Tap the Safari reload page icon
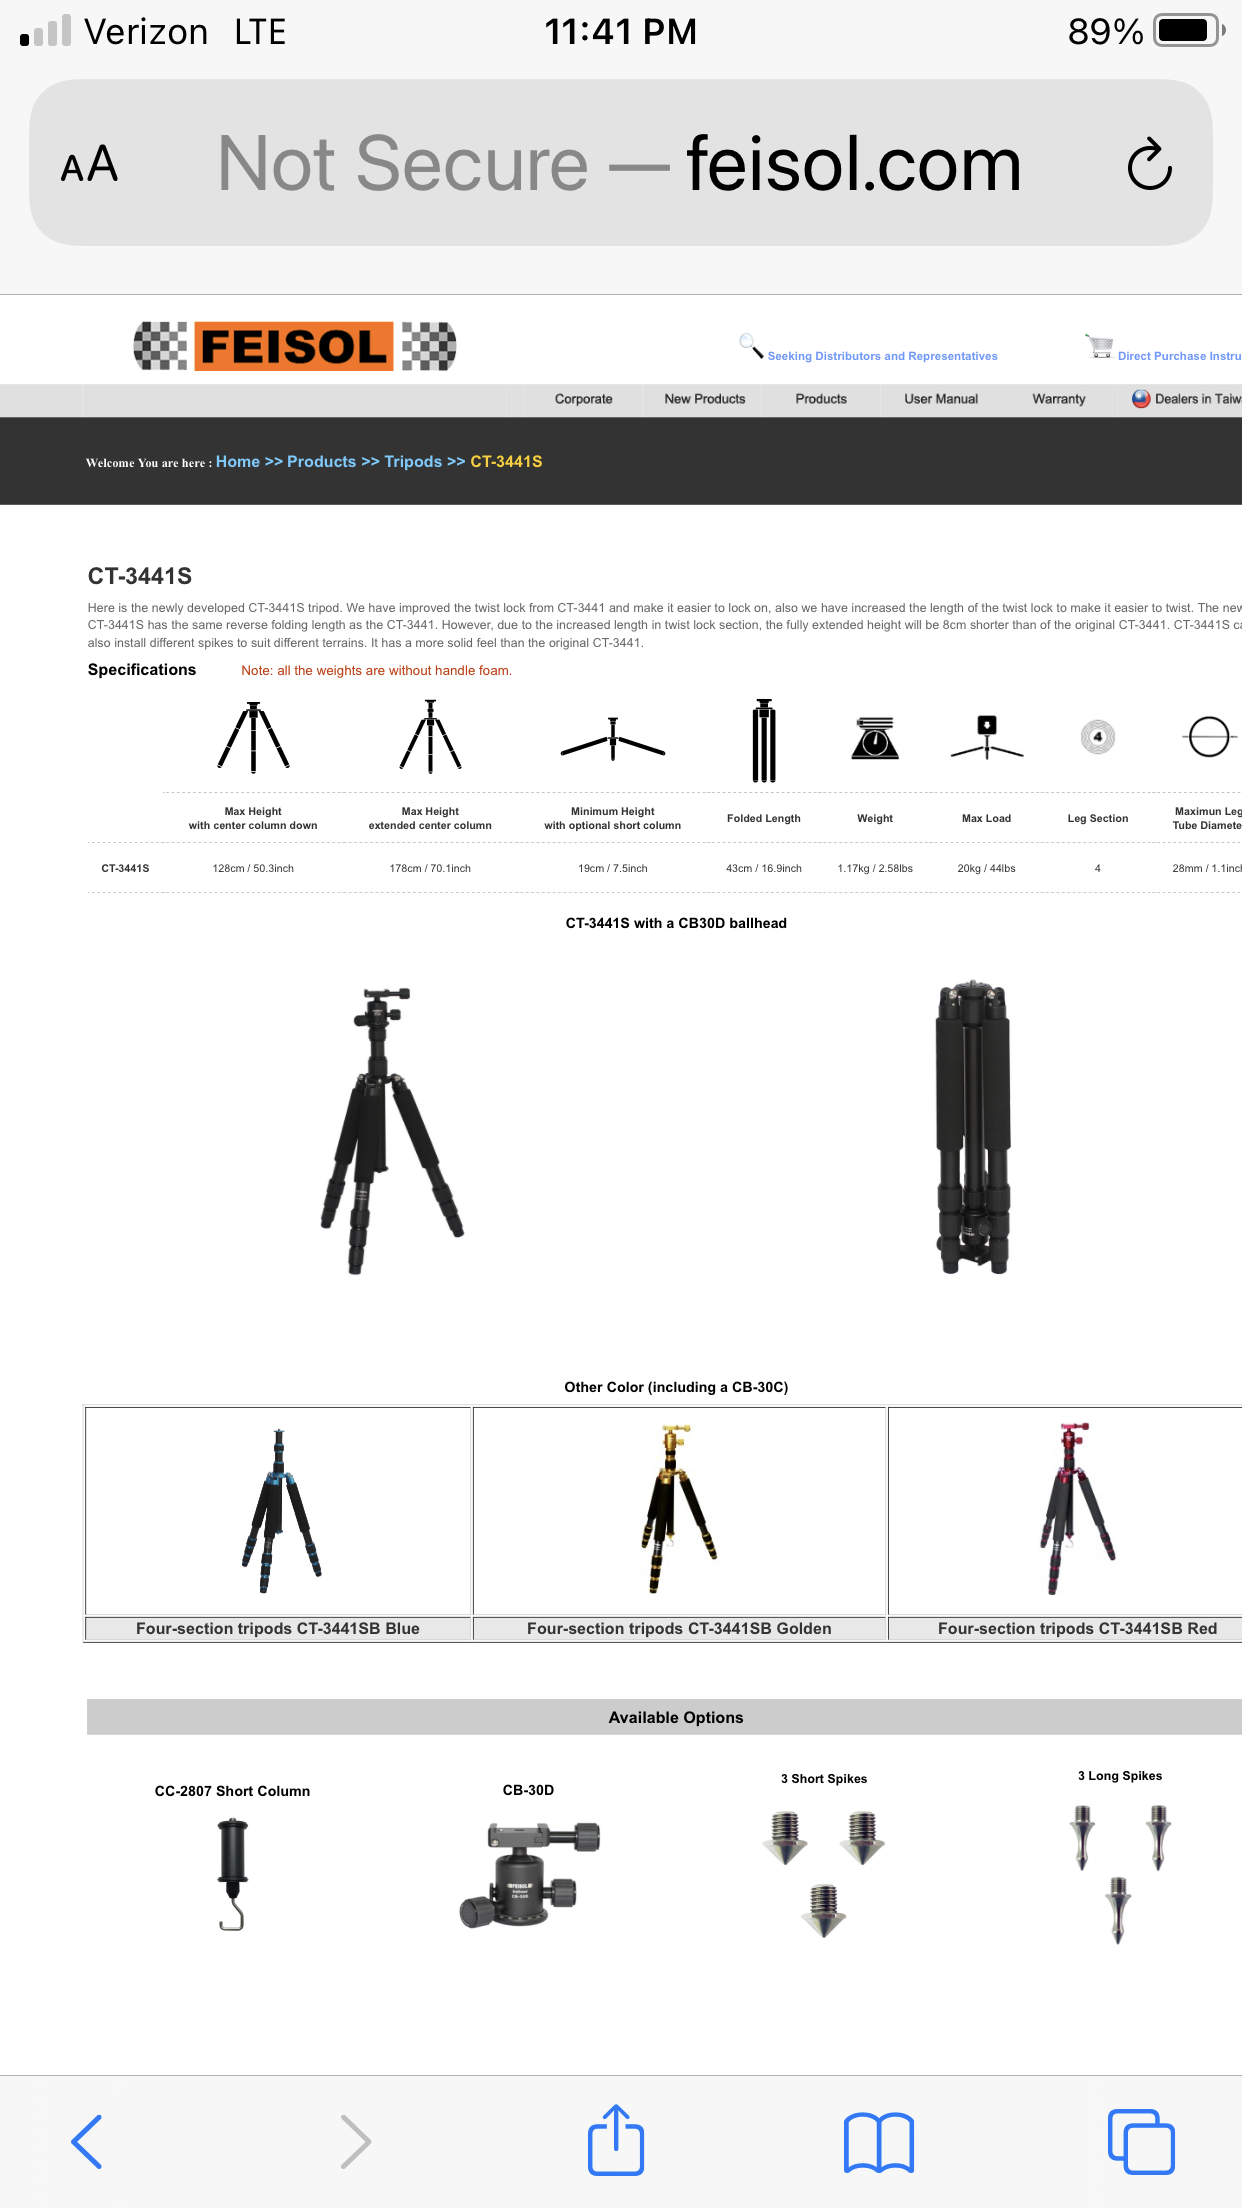The width and height of the screenshot is (1242, 2208). [1149, 164]
